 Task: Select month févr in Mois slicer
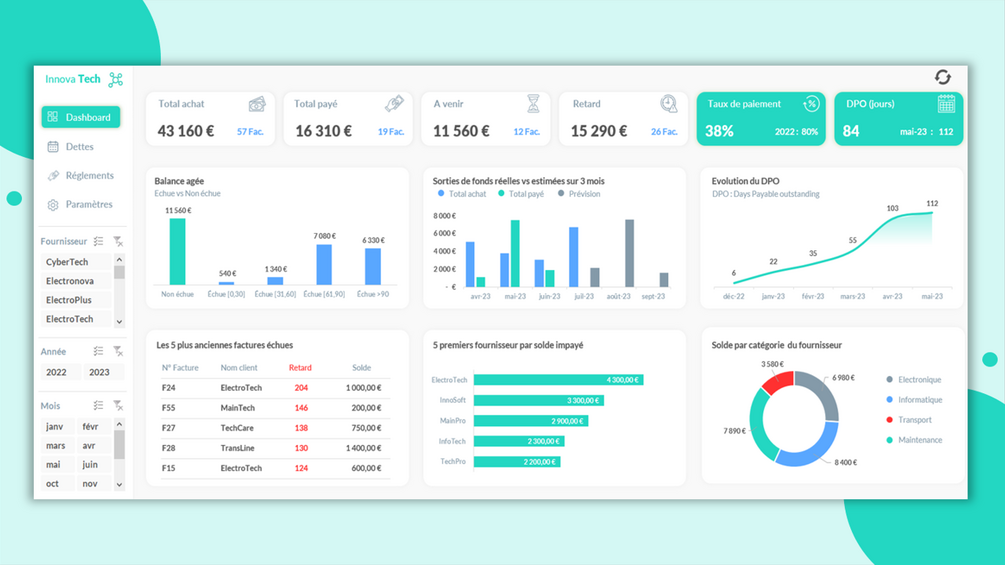94,427
